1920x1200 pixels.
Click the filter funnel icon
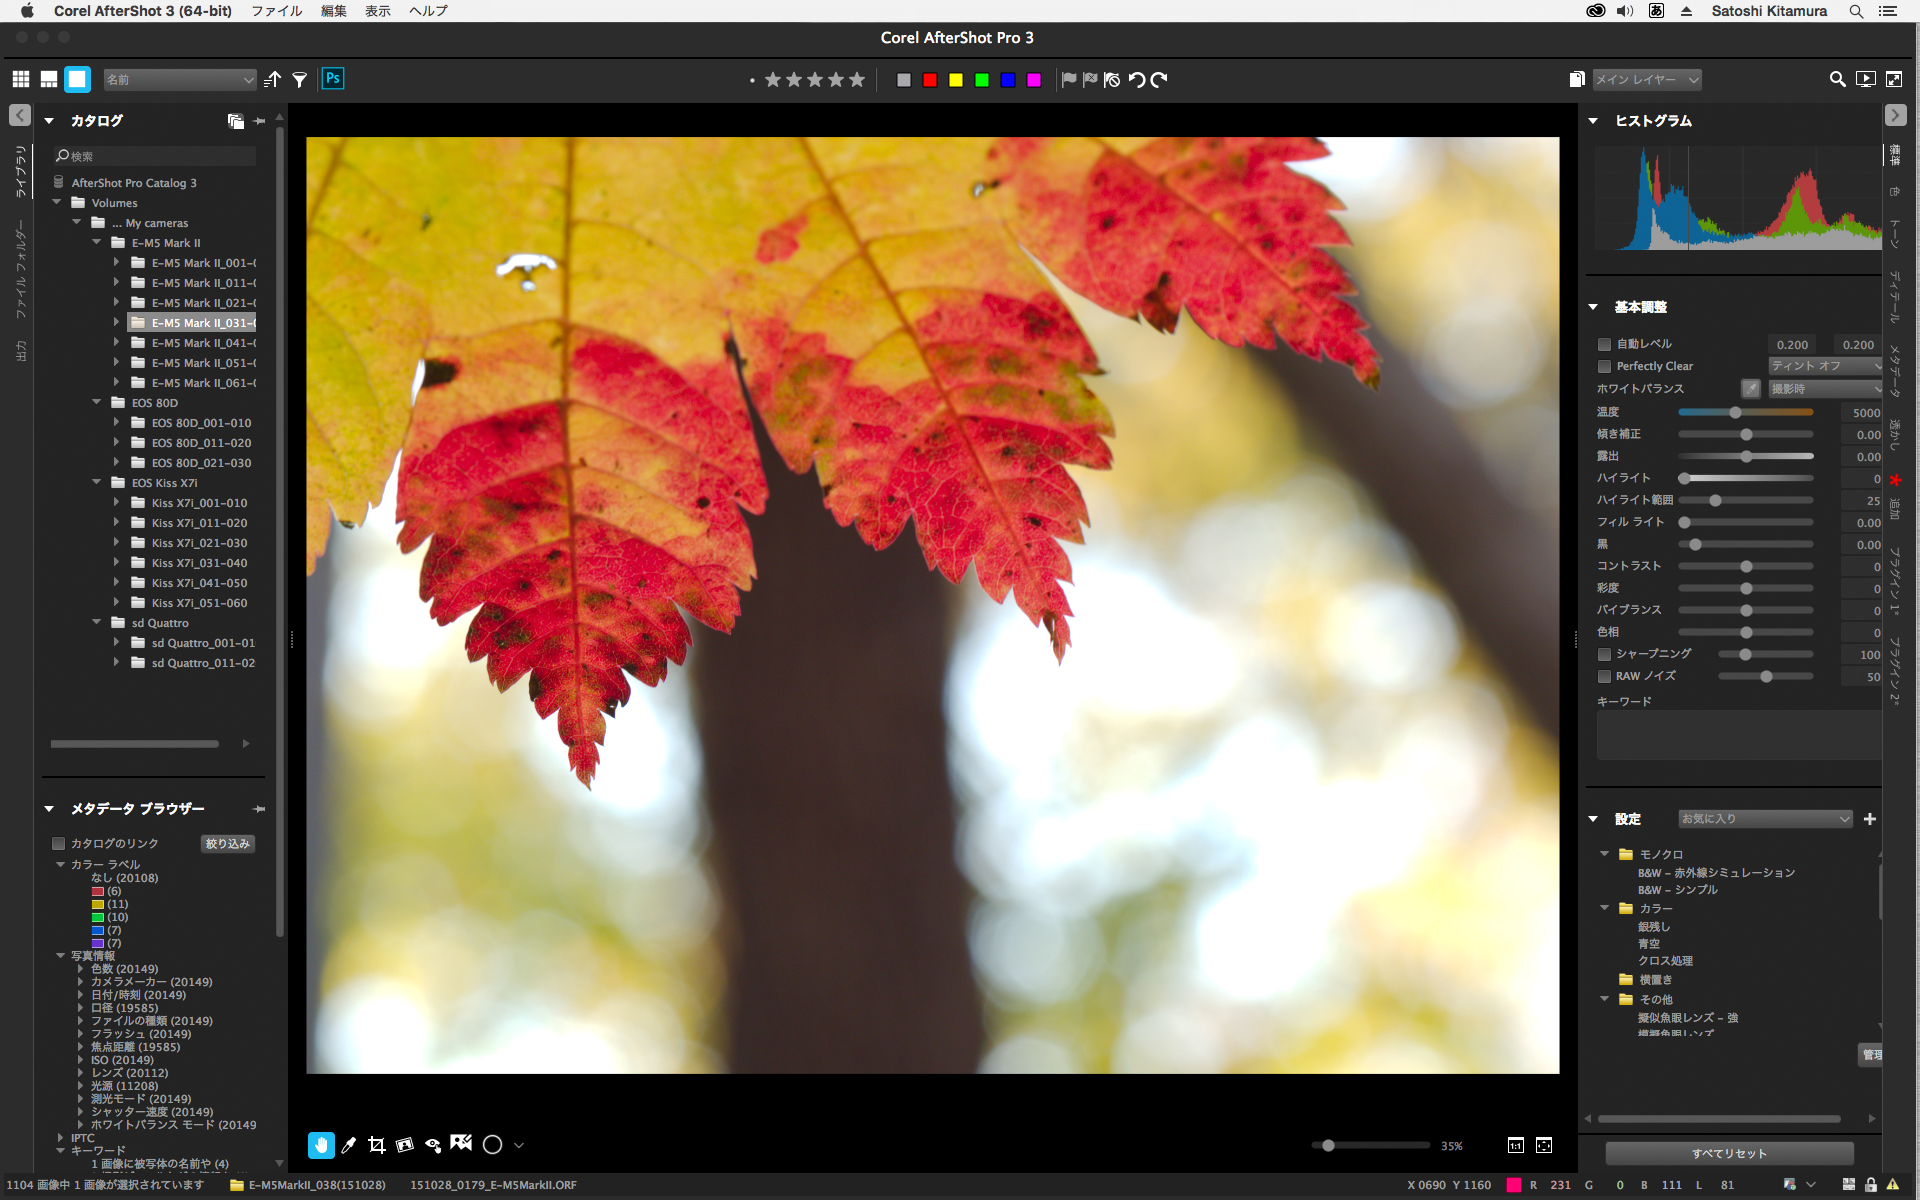(x=299, y=80)
